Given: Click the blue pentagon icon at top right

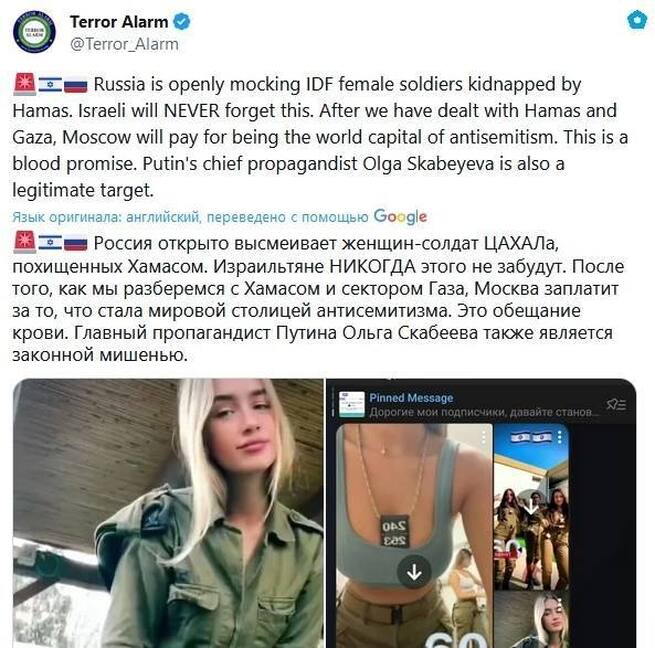Looking at the screenshot, I should tap(637, 20).
